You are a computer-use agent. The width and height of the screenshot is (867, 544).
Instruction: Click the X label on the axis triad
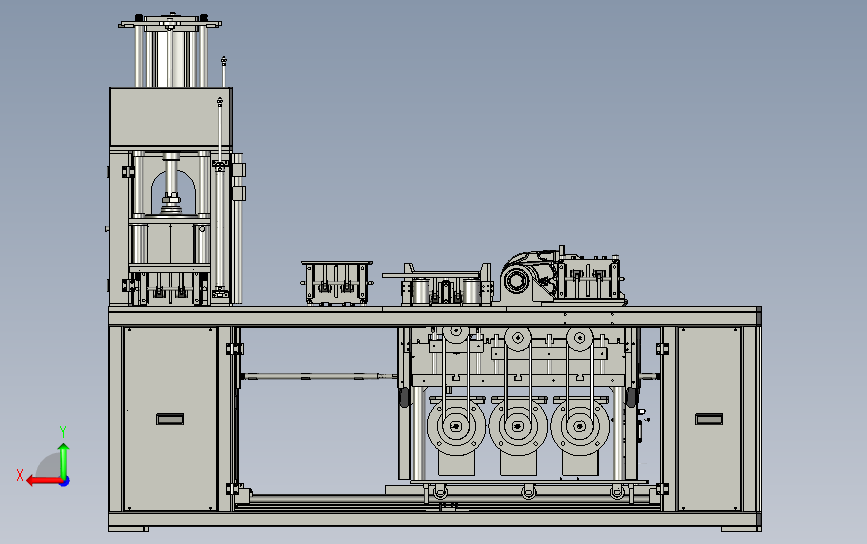(20, 475)
